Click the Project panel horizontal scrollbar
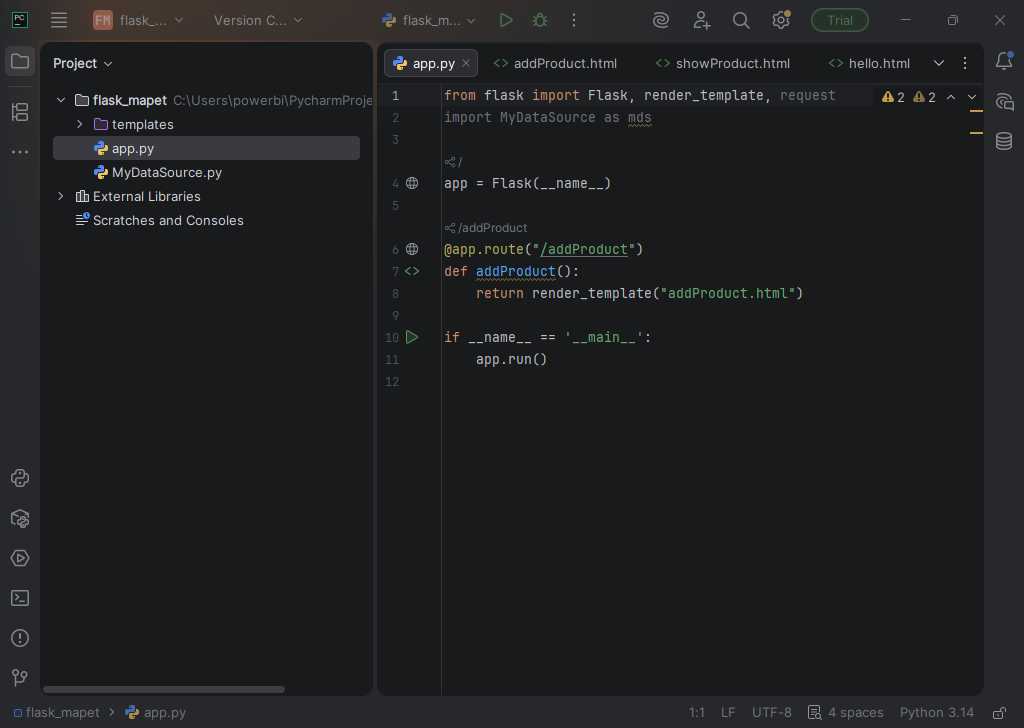The width and height of the screenshot is (1024, 728). tap(164, 689)
